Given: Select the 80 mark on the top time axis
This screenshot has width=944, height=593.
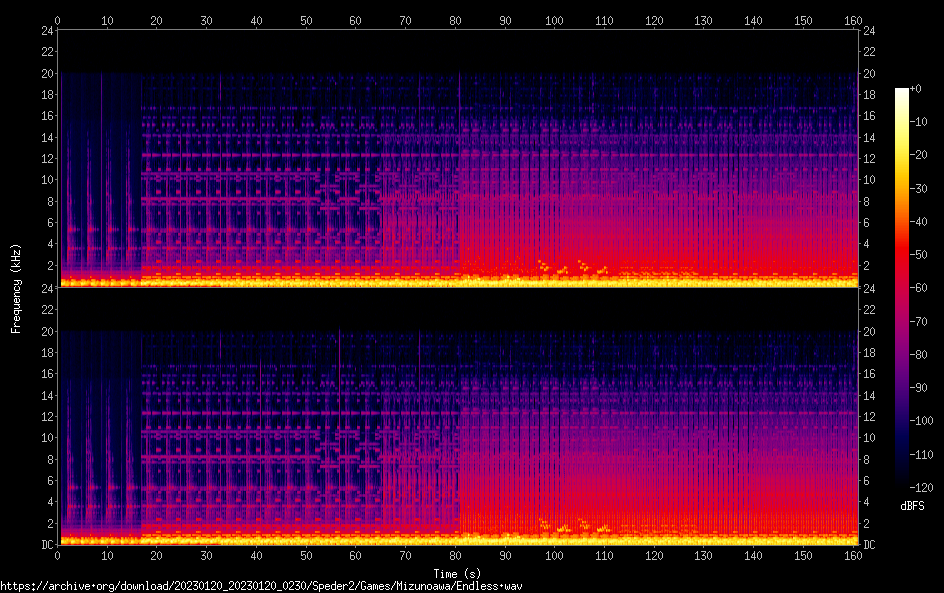Looking at the screenshot, I should coord(455,19).
